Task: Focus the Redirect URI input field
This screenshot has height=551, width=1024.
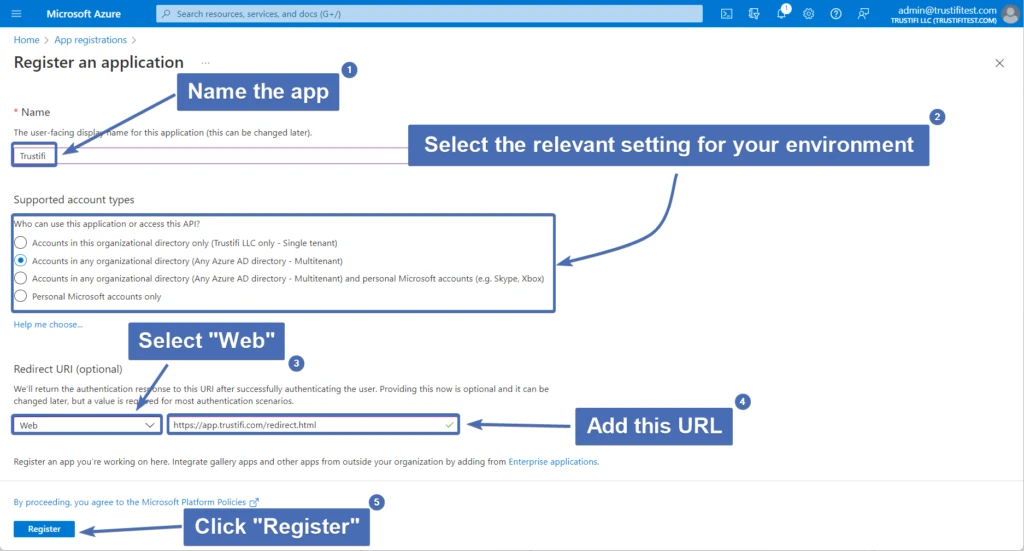Action: pos(313,425)
